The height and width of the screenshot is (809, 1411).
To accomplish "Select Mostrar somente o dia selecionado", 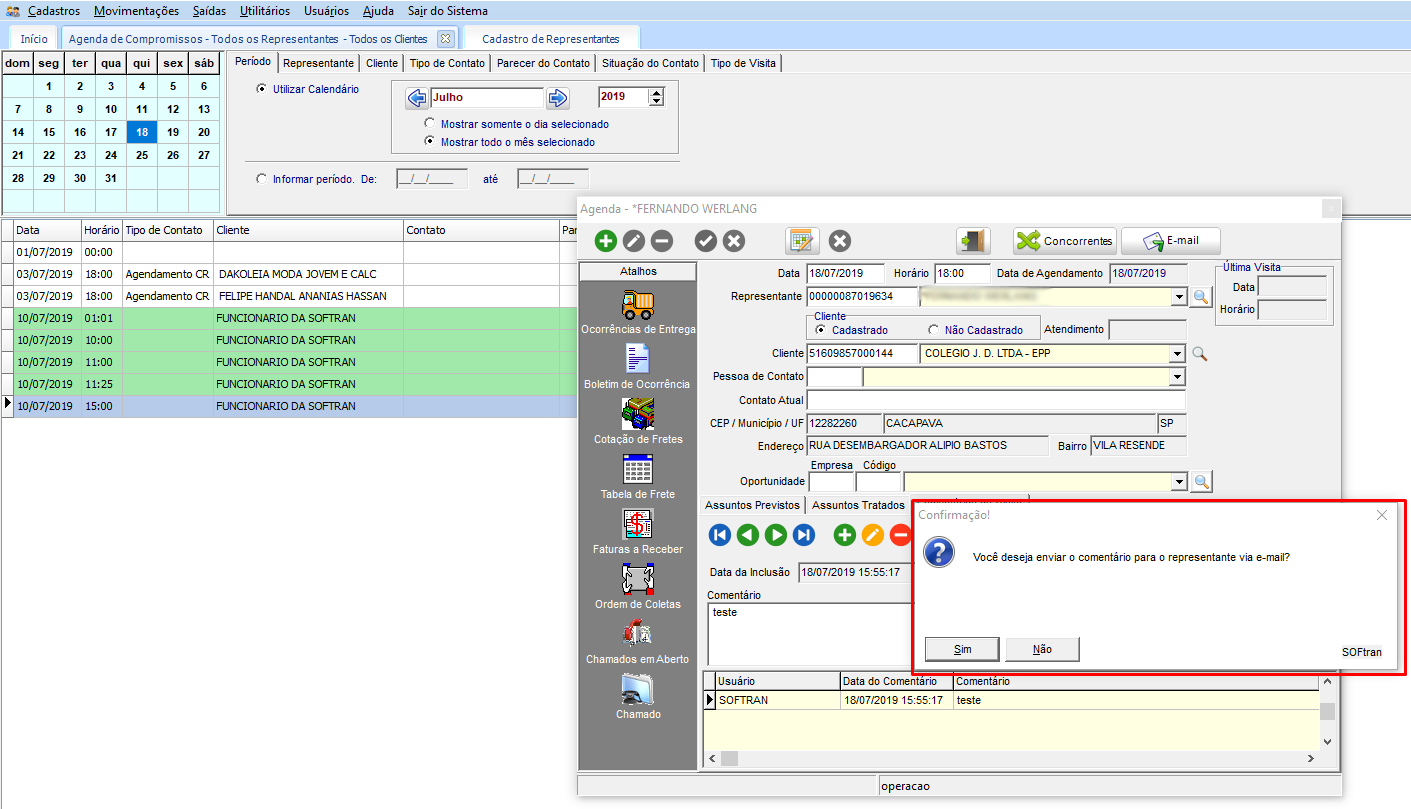I will pos(430,124).
